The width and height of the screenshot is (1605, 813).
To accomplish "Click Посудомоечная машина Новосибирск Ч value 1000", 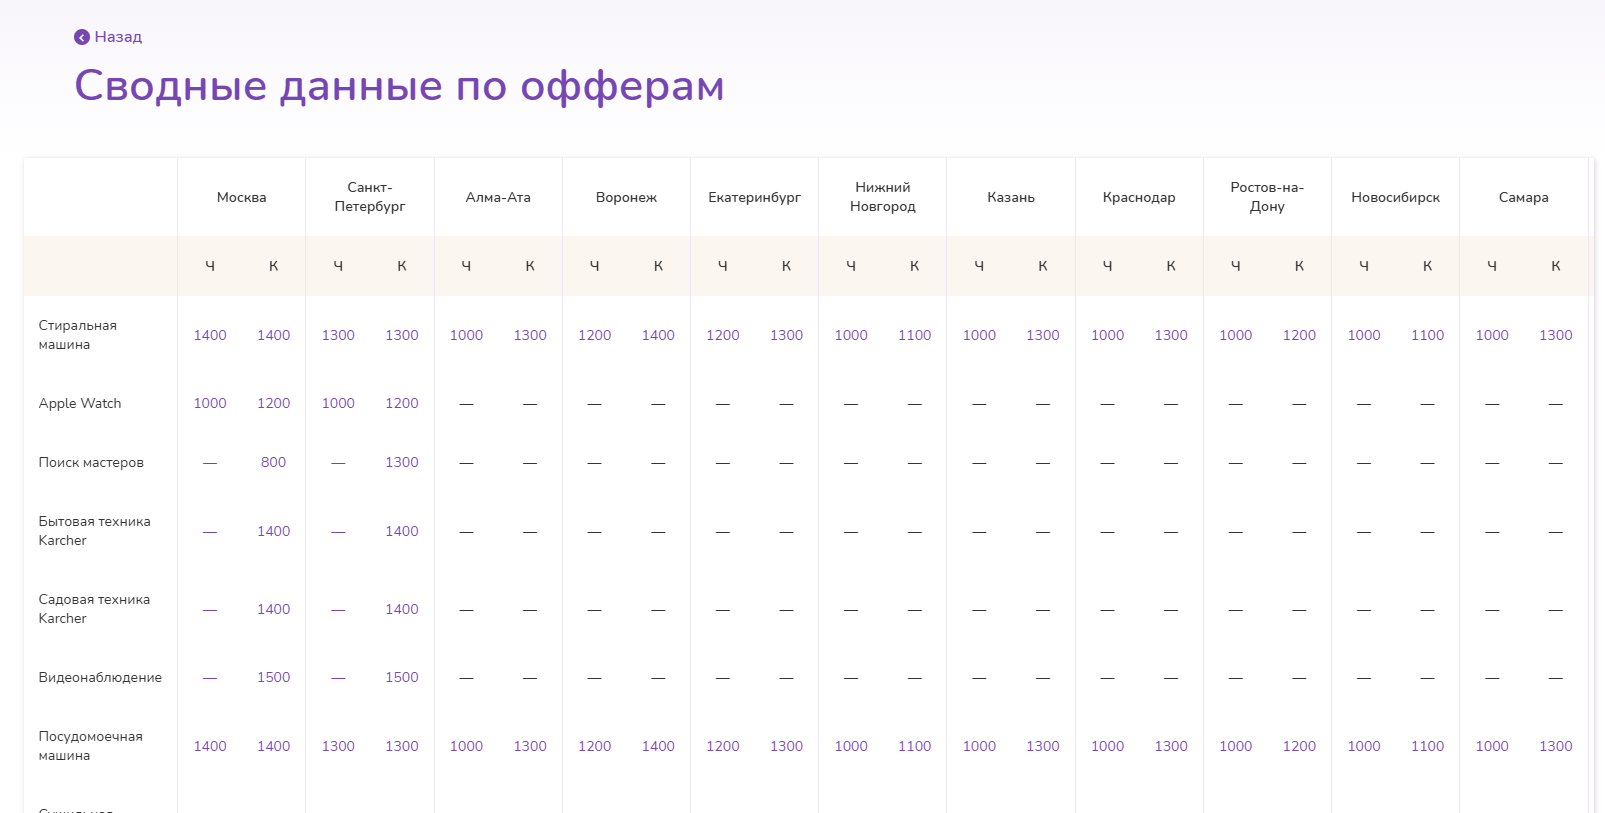I will (x=1364, y=746).
